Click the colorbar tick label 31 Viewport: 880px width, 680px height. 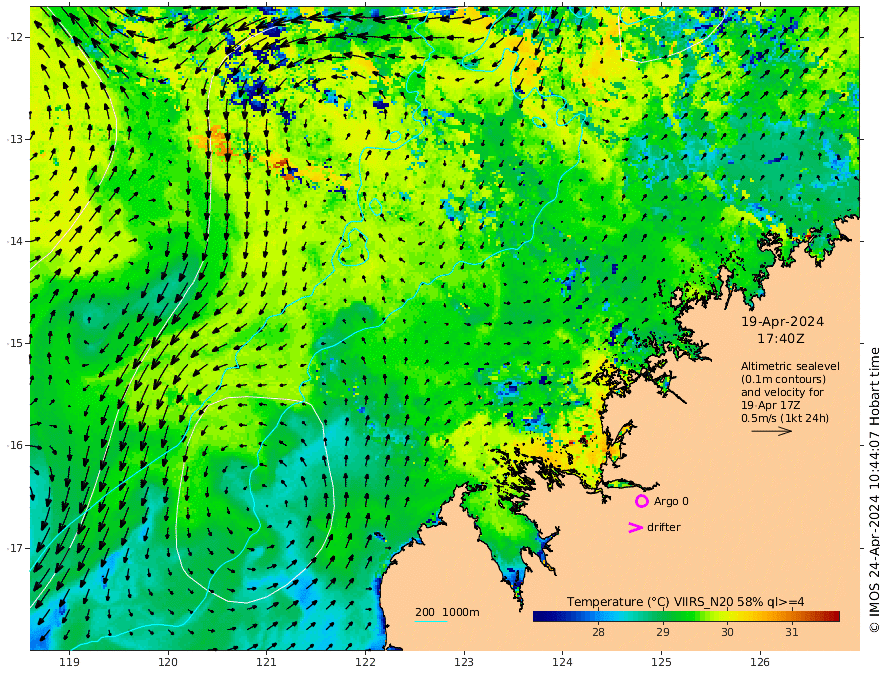click(792, 632)
